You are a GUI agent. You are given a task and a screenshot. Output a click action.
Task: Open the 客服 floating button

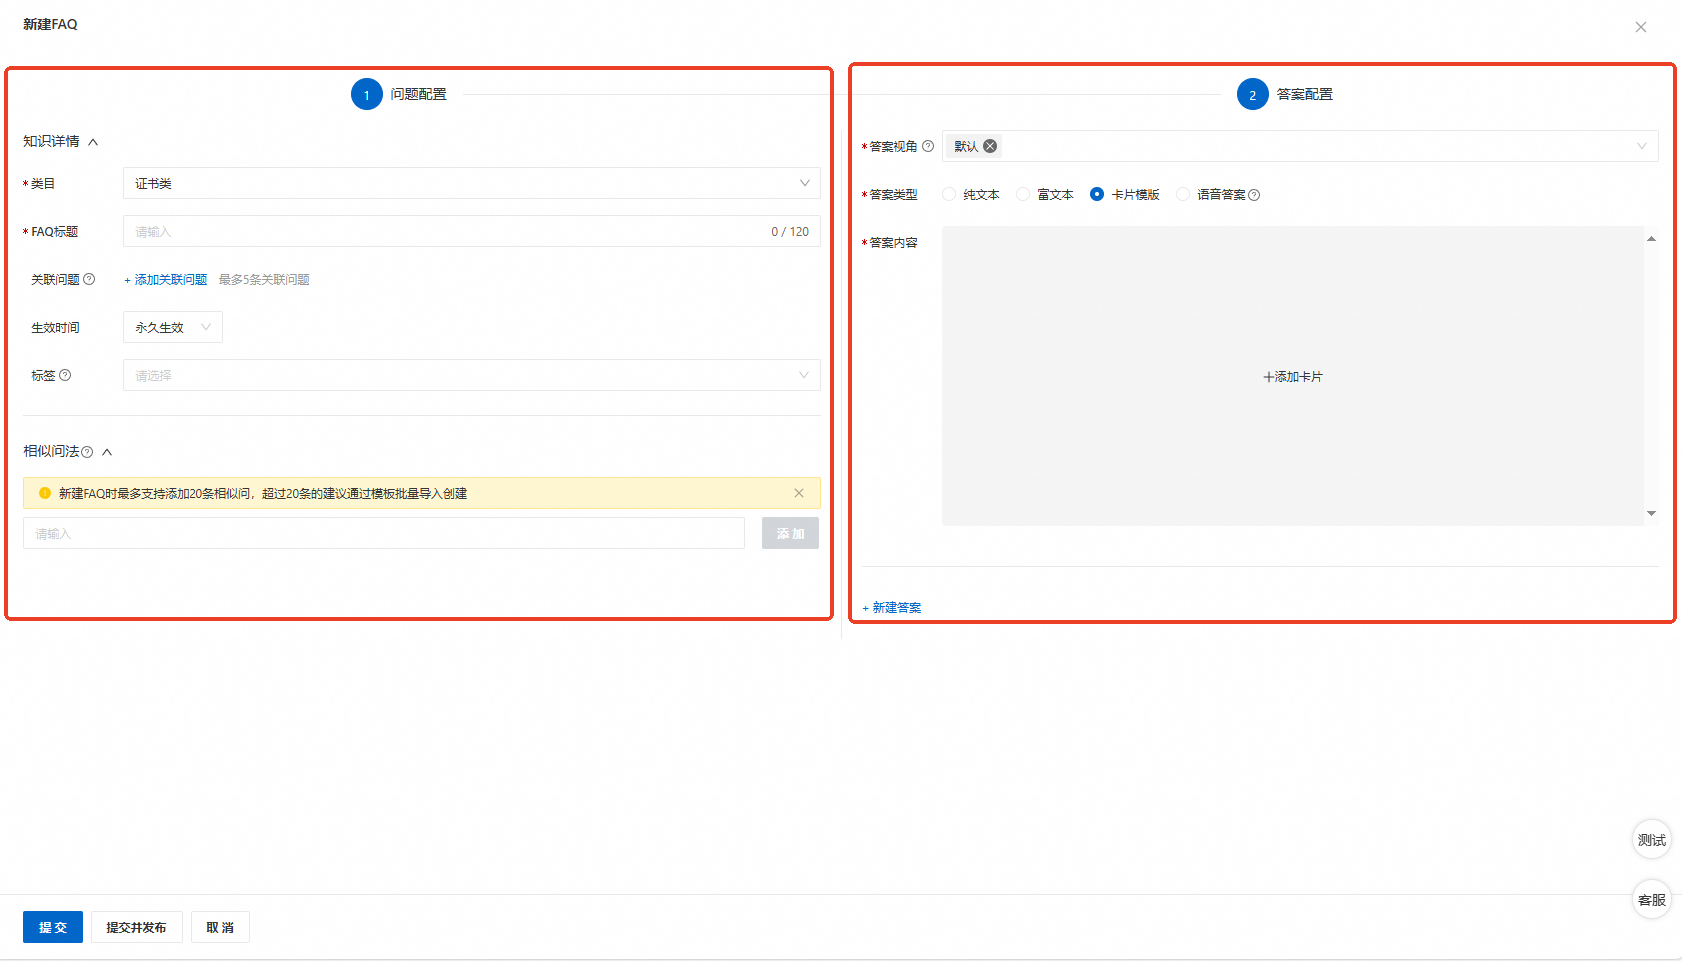[x=1652, y=900]
